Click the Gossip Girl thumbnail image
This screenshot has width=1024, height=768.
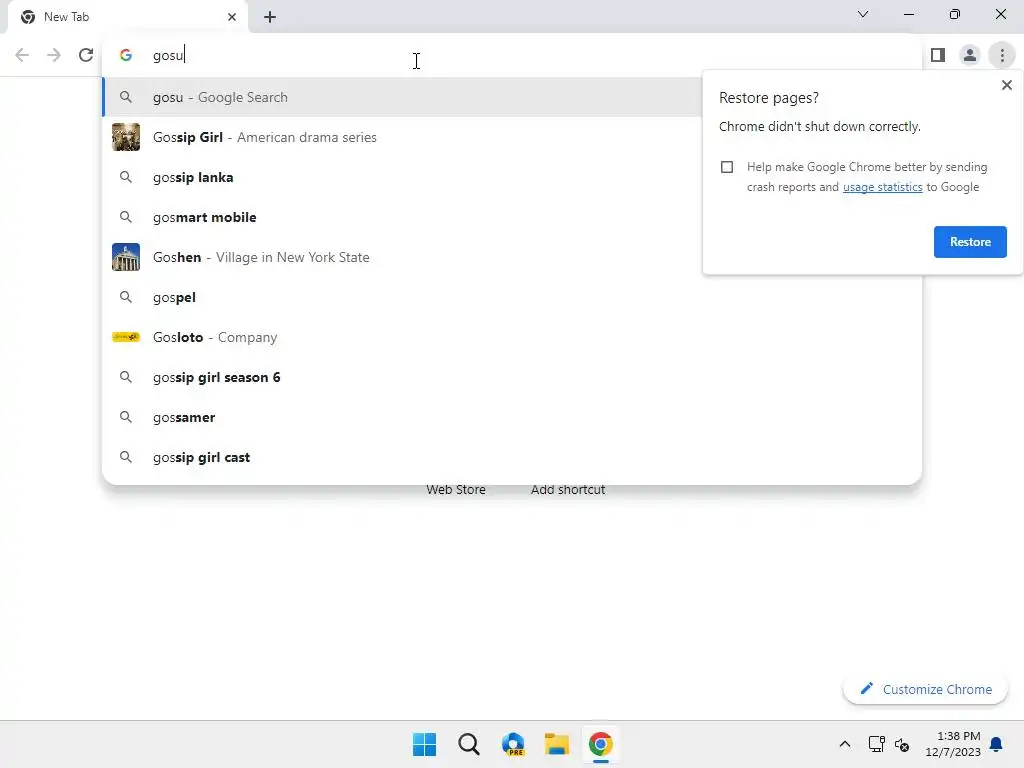pos(126,137)
